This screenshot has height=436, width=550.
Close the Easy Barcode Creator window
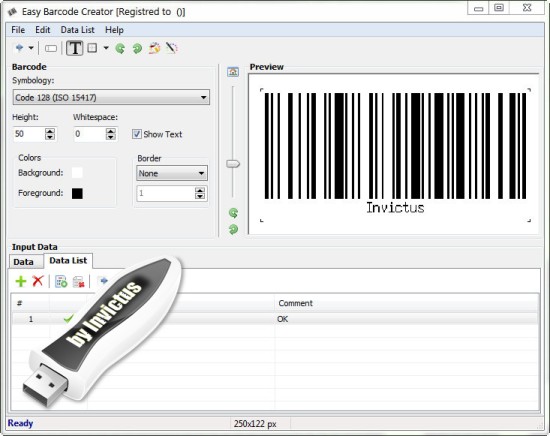click(x=527, y=8)
